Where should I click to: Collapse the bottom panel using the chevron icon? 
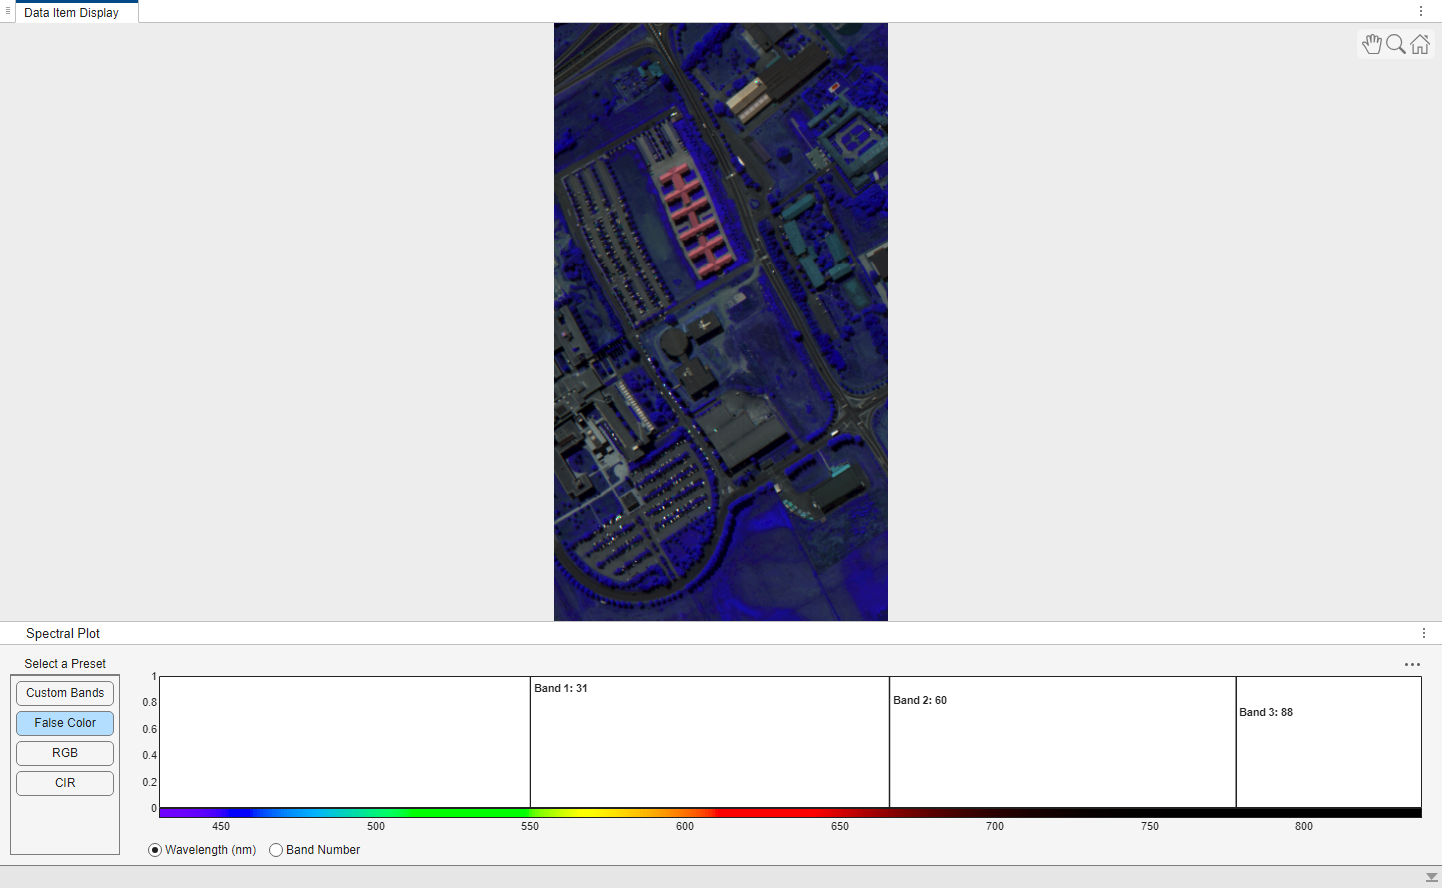pos(1432,877)
